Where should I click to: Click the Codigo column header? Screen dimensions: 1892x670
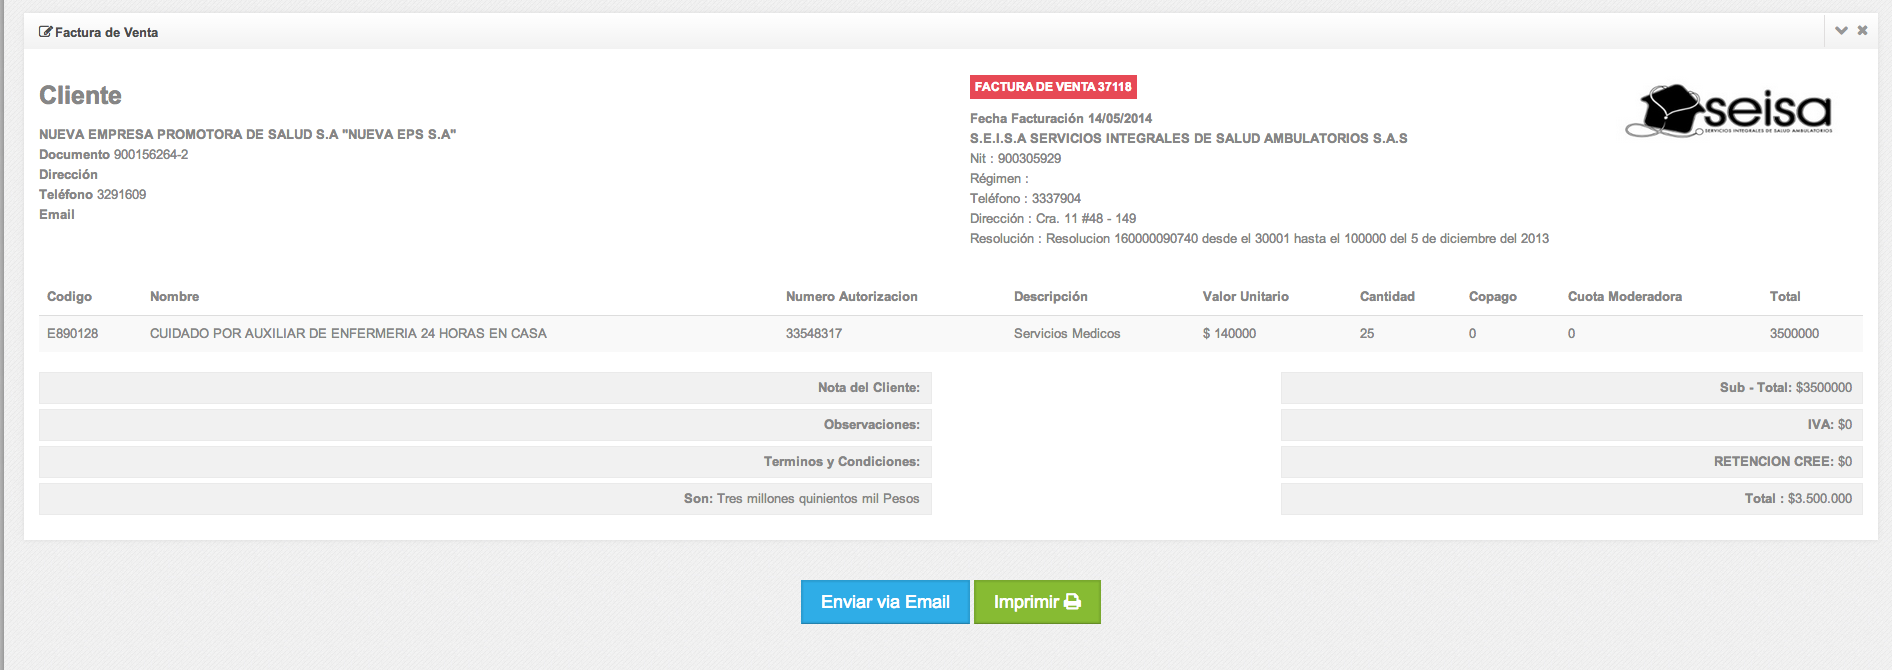[69, 297]
